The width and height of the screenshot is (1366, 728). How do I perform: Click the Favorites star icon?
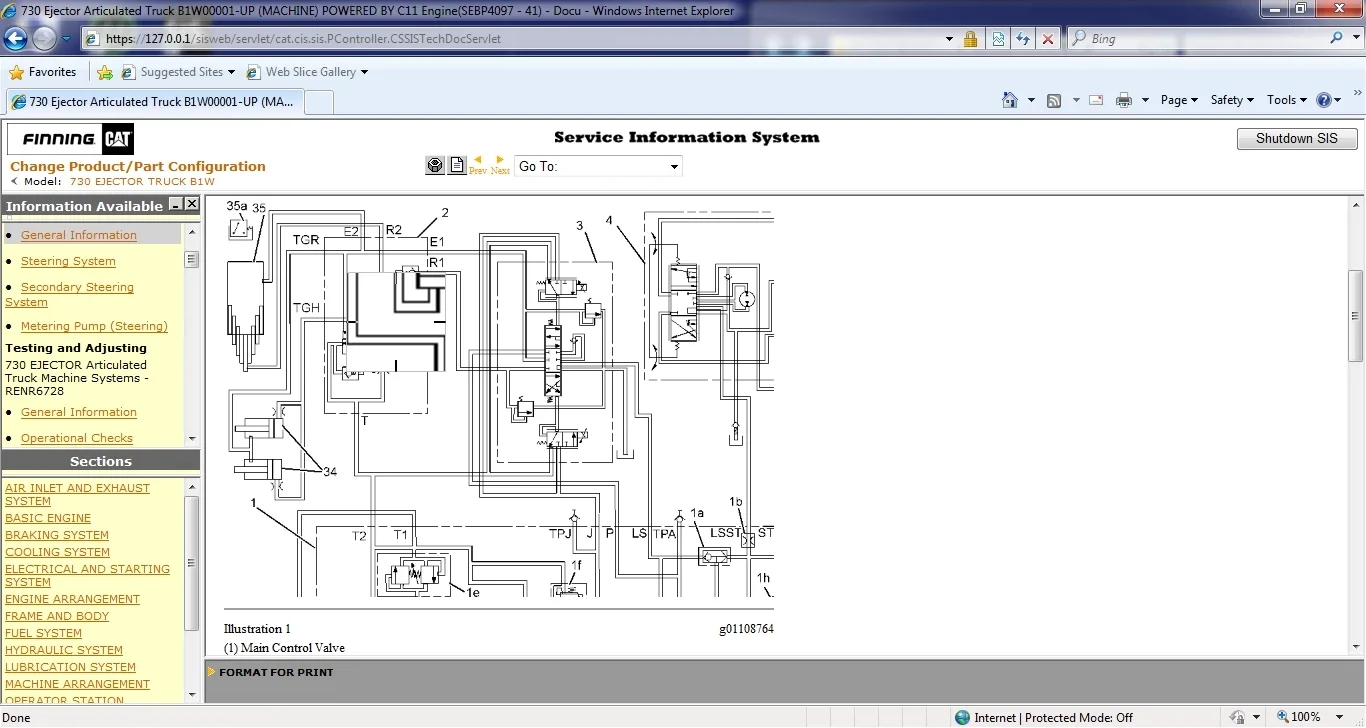[17, 72]
